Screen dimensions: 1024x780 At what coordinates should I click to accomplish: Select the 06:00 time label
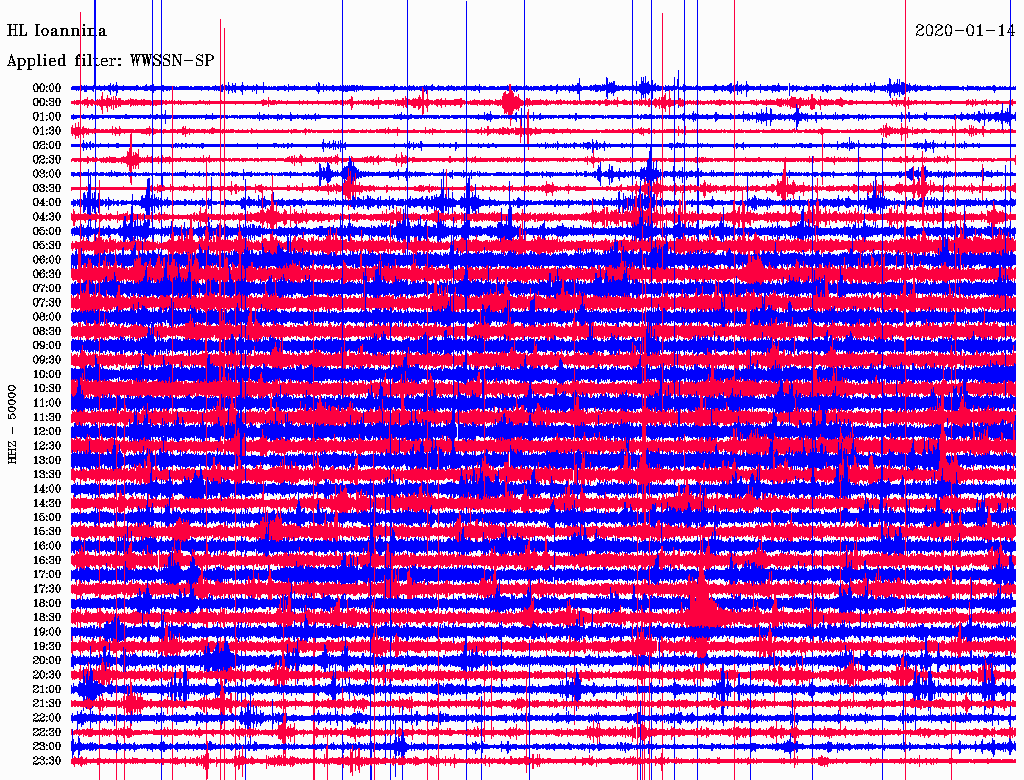click(46, 259)
